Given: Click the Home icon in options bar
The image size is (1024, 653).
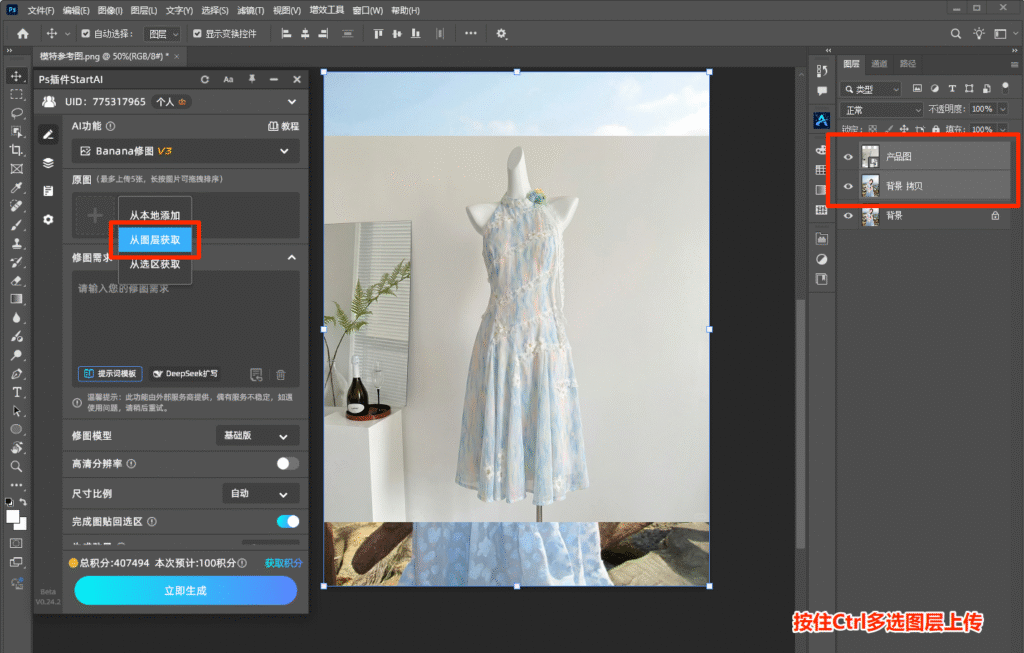Looking at the screenshot, I should 23,33.
